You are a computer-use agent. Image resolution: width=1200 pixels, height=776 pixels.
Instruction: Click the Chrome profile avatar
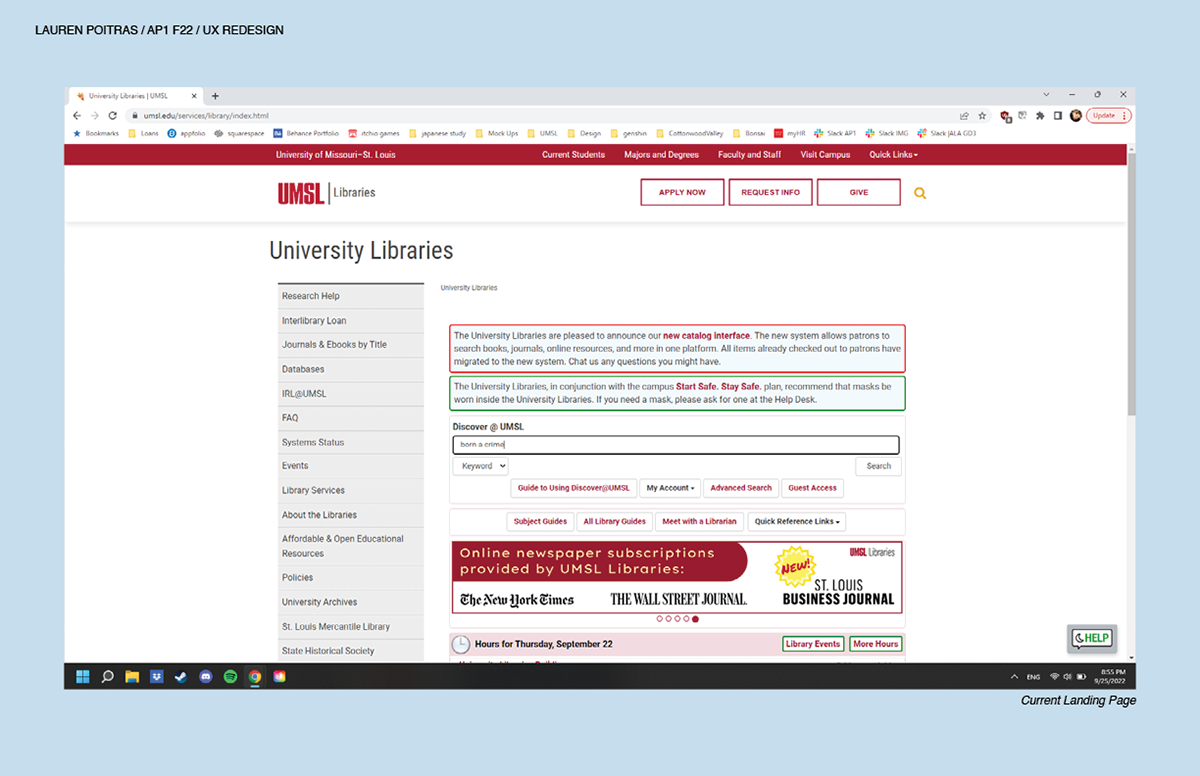[1076, 115]
